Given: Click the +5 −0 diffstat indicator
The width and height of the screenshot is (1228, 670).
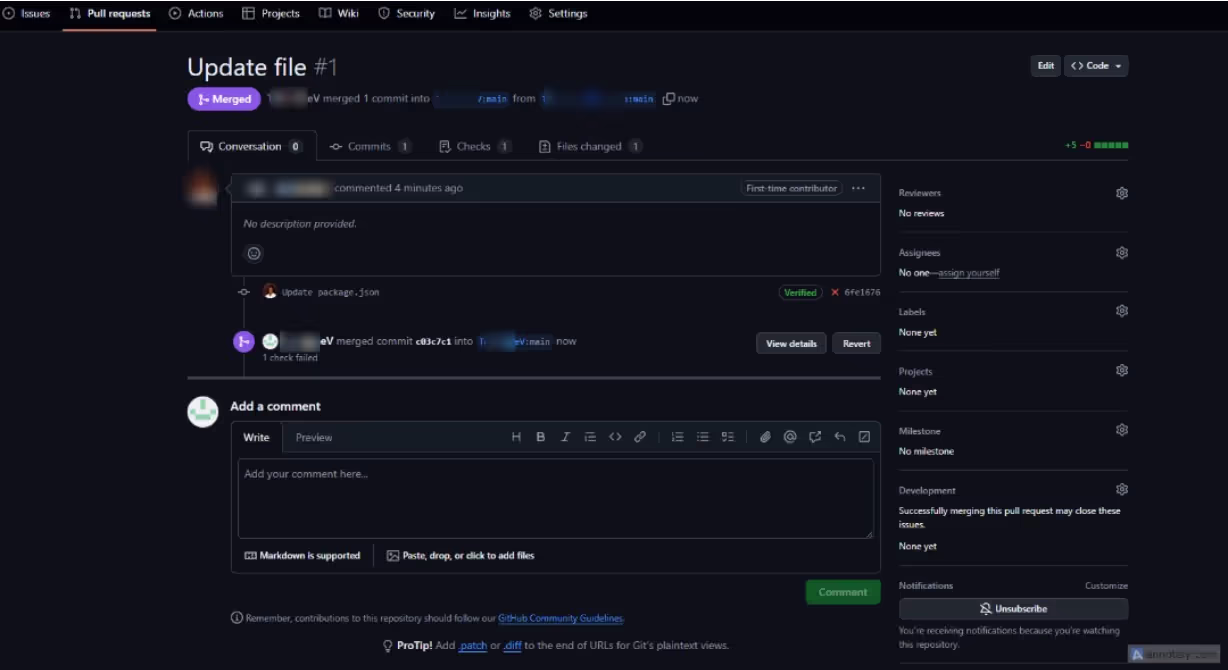Looking at the screenshot, I should click(x=1096, y=146).
